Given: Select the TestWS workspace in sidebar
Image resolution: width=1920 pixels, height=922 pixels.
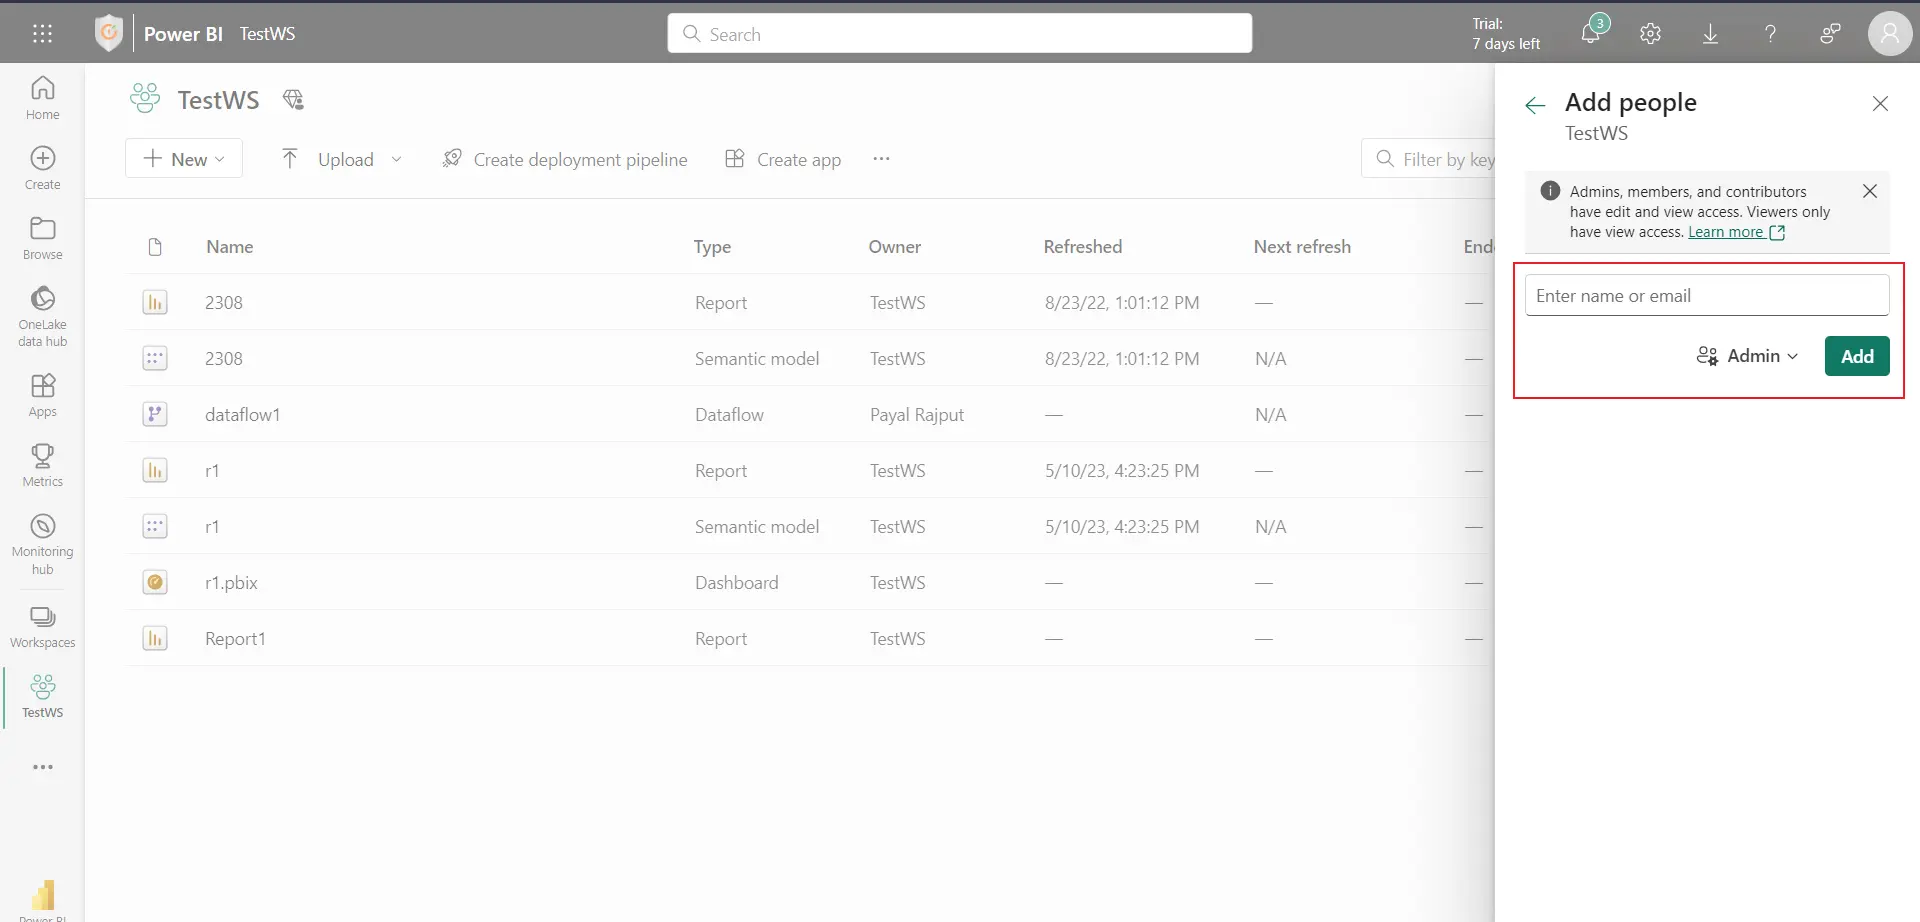Looking at the screenshot, I should coord(42,696).
